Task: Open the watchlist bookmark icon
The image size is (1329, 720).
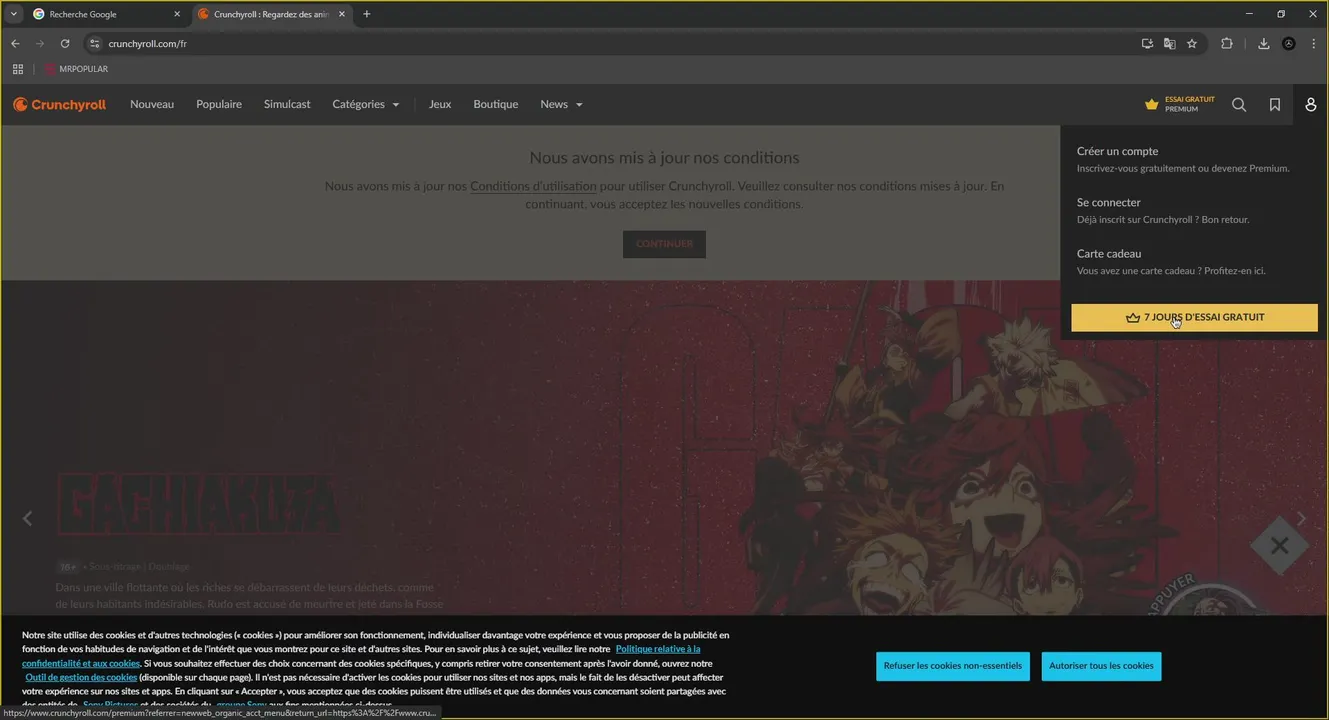Action: tap(1275, 104)
